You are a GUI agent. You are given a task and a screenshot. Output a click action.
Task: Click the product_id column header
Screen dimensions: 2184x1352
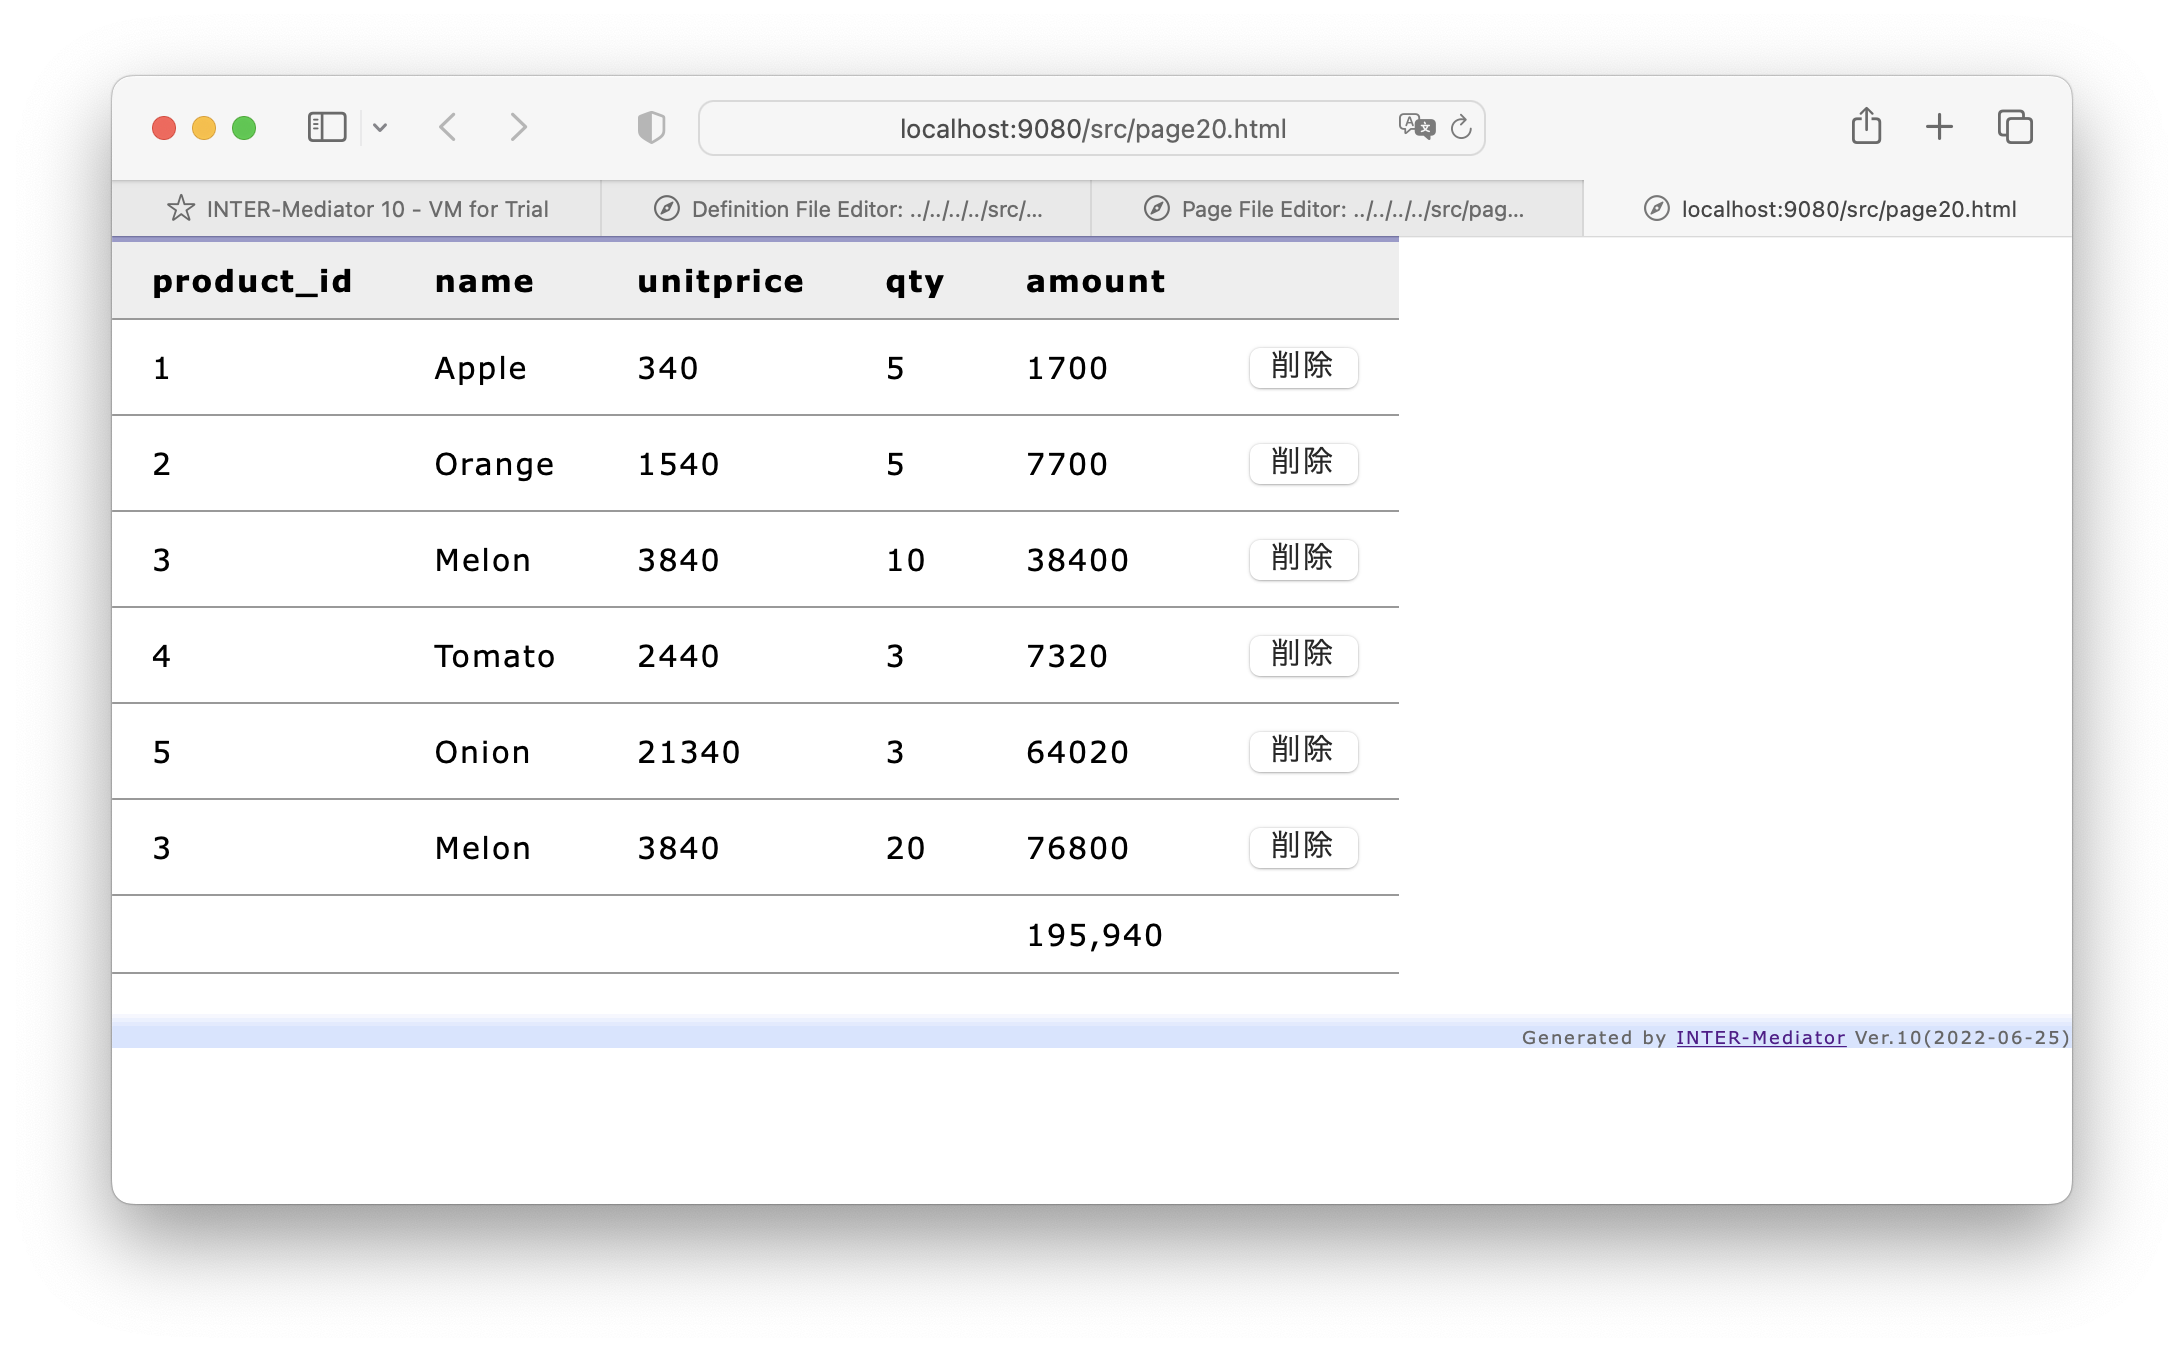[x=252, y=282]
